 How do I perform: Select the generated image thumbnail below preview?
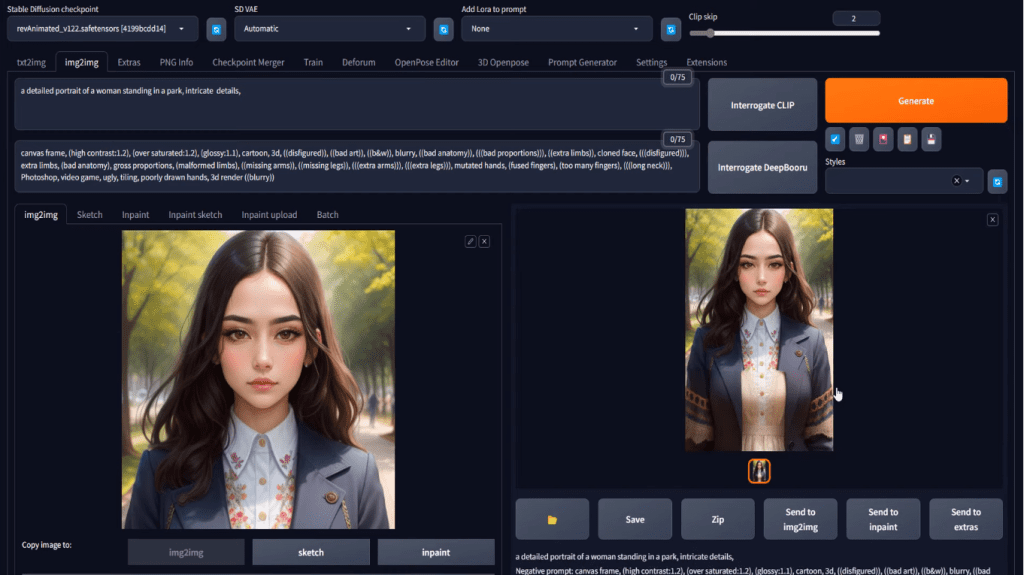click(x=759, y=470)
